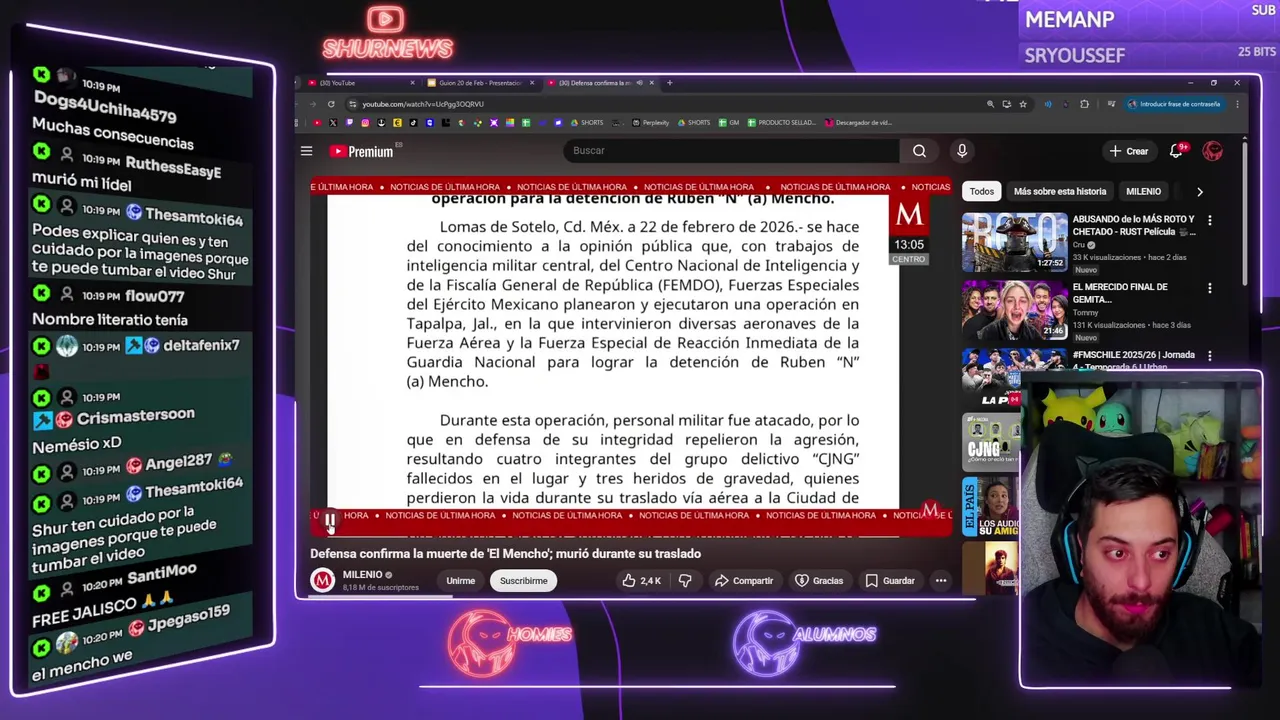Open the YouTube guide hamburger menu
Viewport: 1280px width, 720px height.
point(306,151)
